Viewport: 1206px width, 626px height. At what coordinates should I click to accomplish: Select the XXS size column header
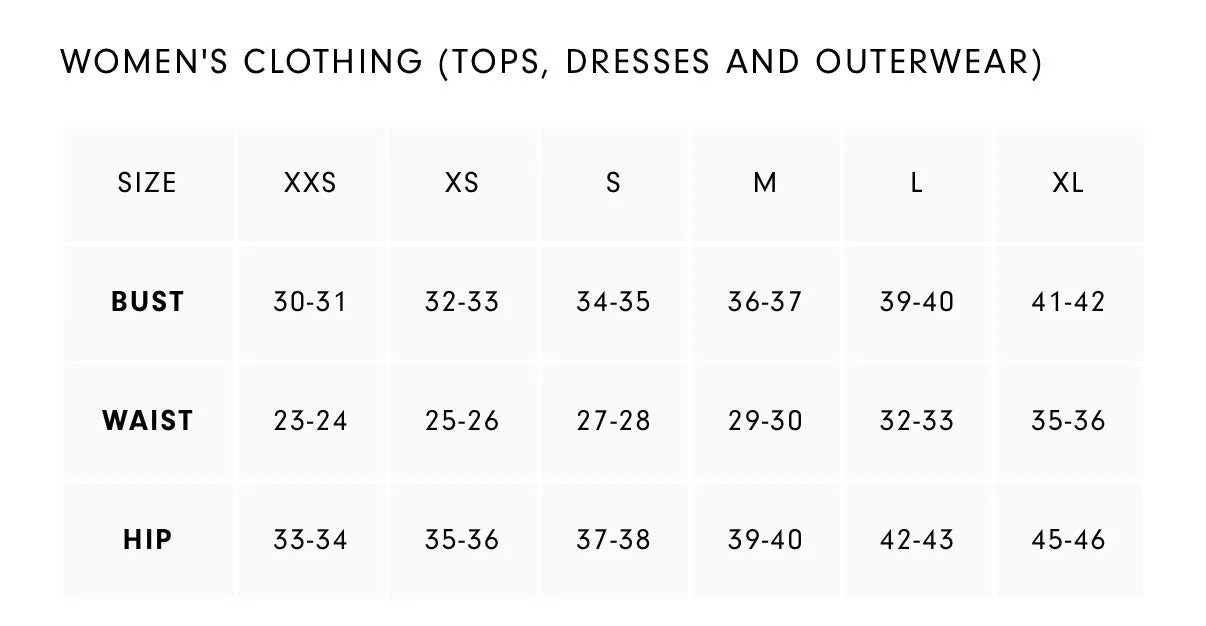tap(310, 183)
